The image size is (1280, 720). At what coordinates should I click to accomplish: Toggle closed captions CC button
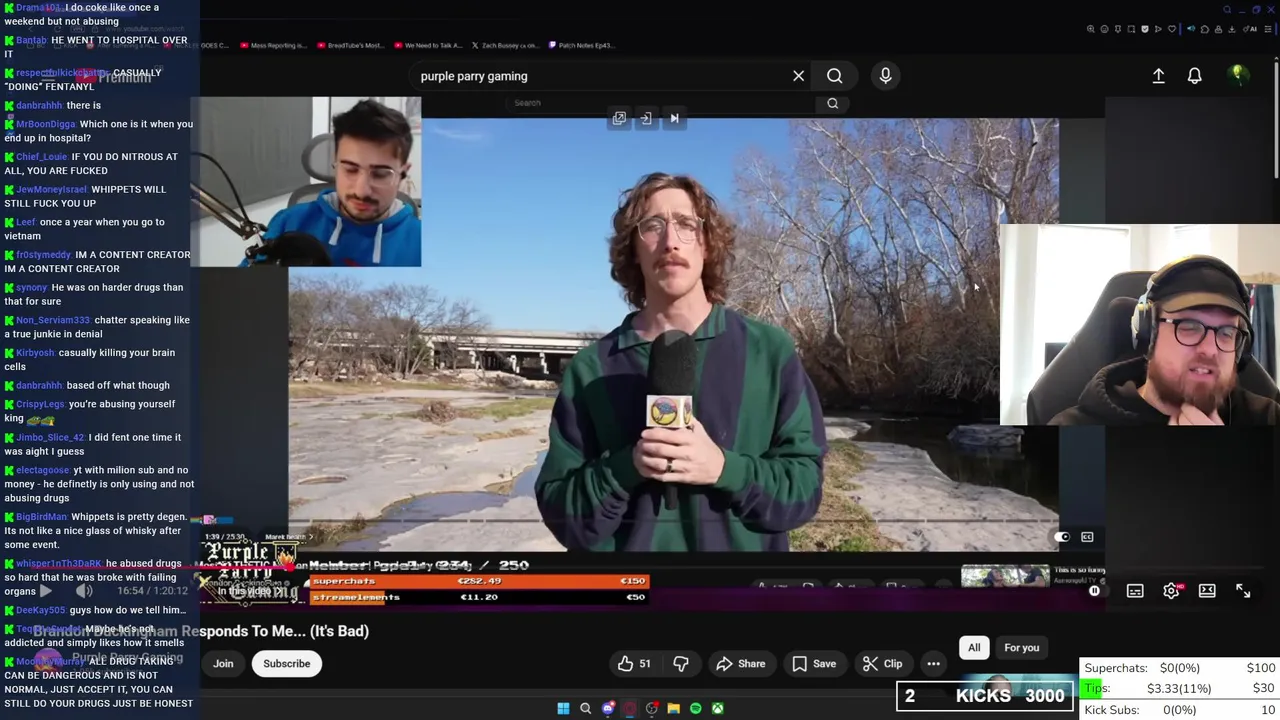click(x=1087, y=537)
